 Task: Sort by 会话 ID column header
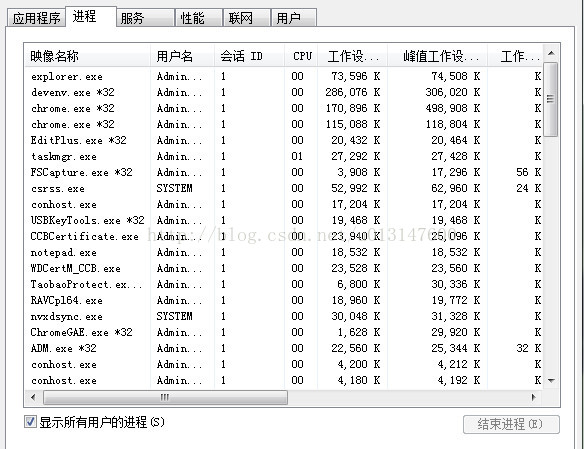tap(250, 56)
